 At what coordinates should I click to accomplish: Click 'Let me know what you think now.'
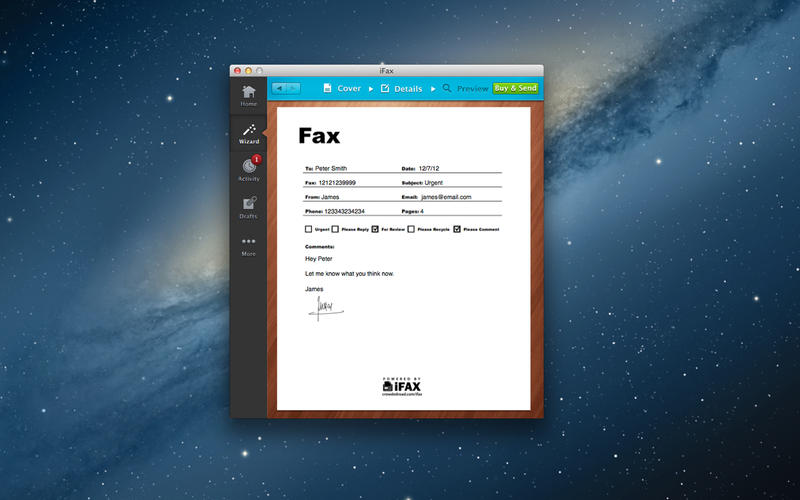pos(349,274)
